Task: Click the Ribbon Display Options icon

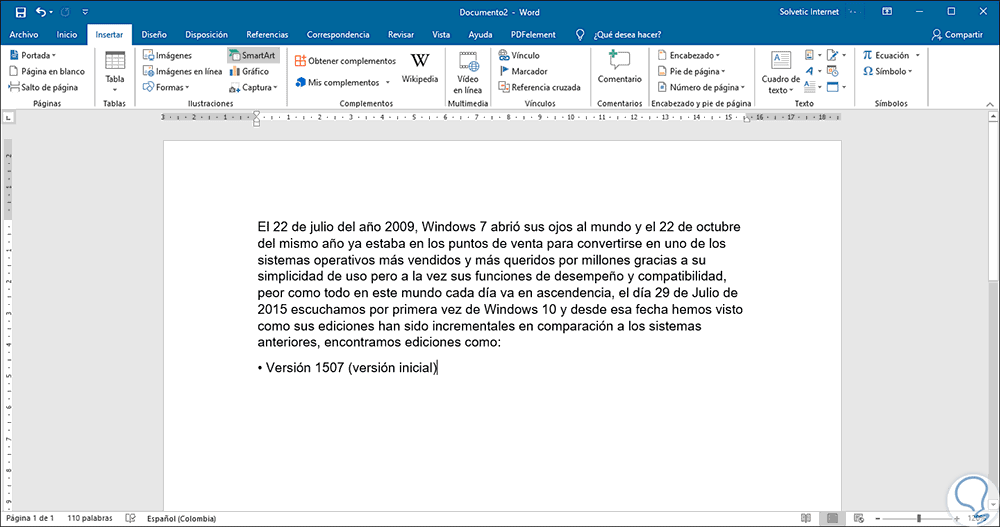Action: pos(886,12)
